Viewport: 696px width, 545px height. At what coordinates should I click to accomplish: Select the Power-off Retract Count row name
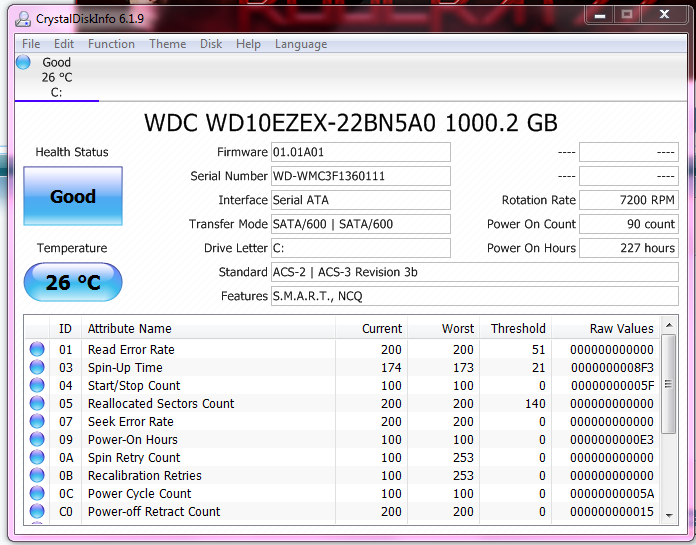(154, 511)
